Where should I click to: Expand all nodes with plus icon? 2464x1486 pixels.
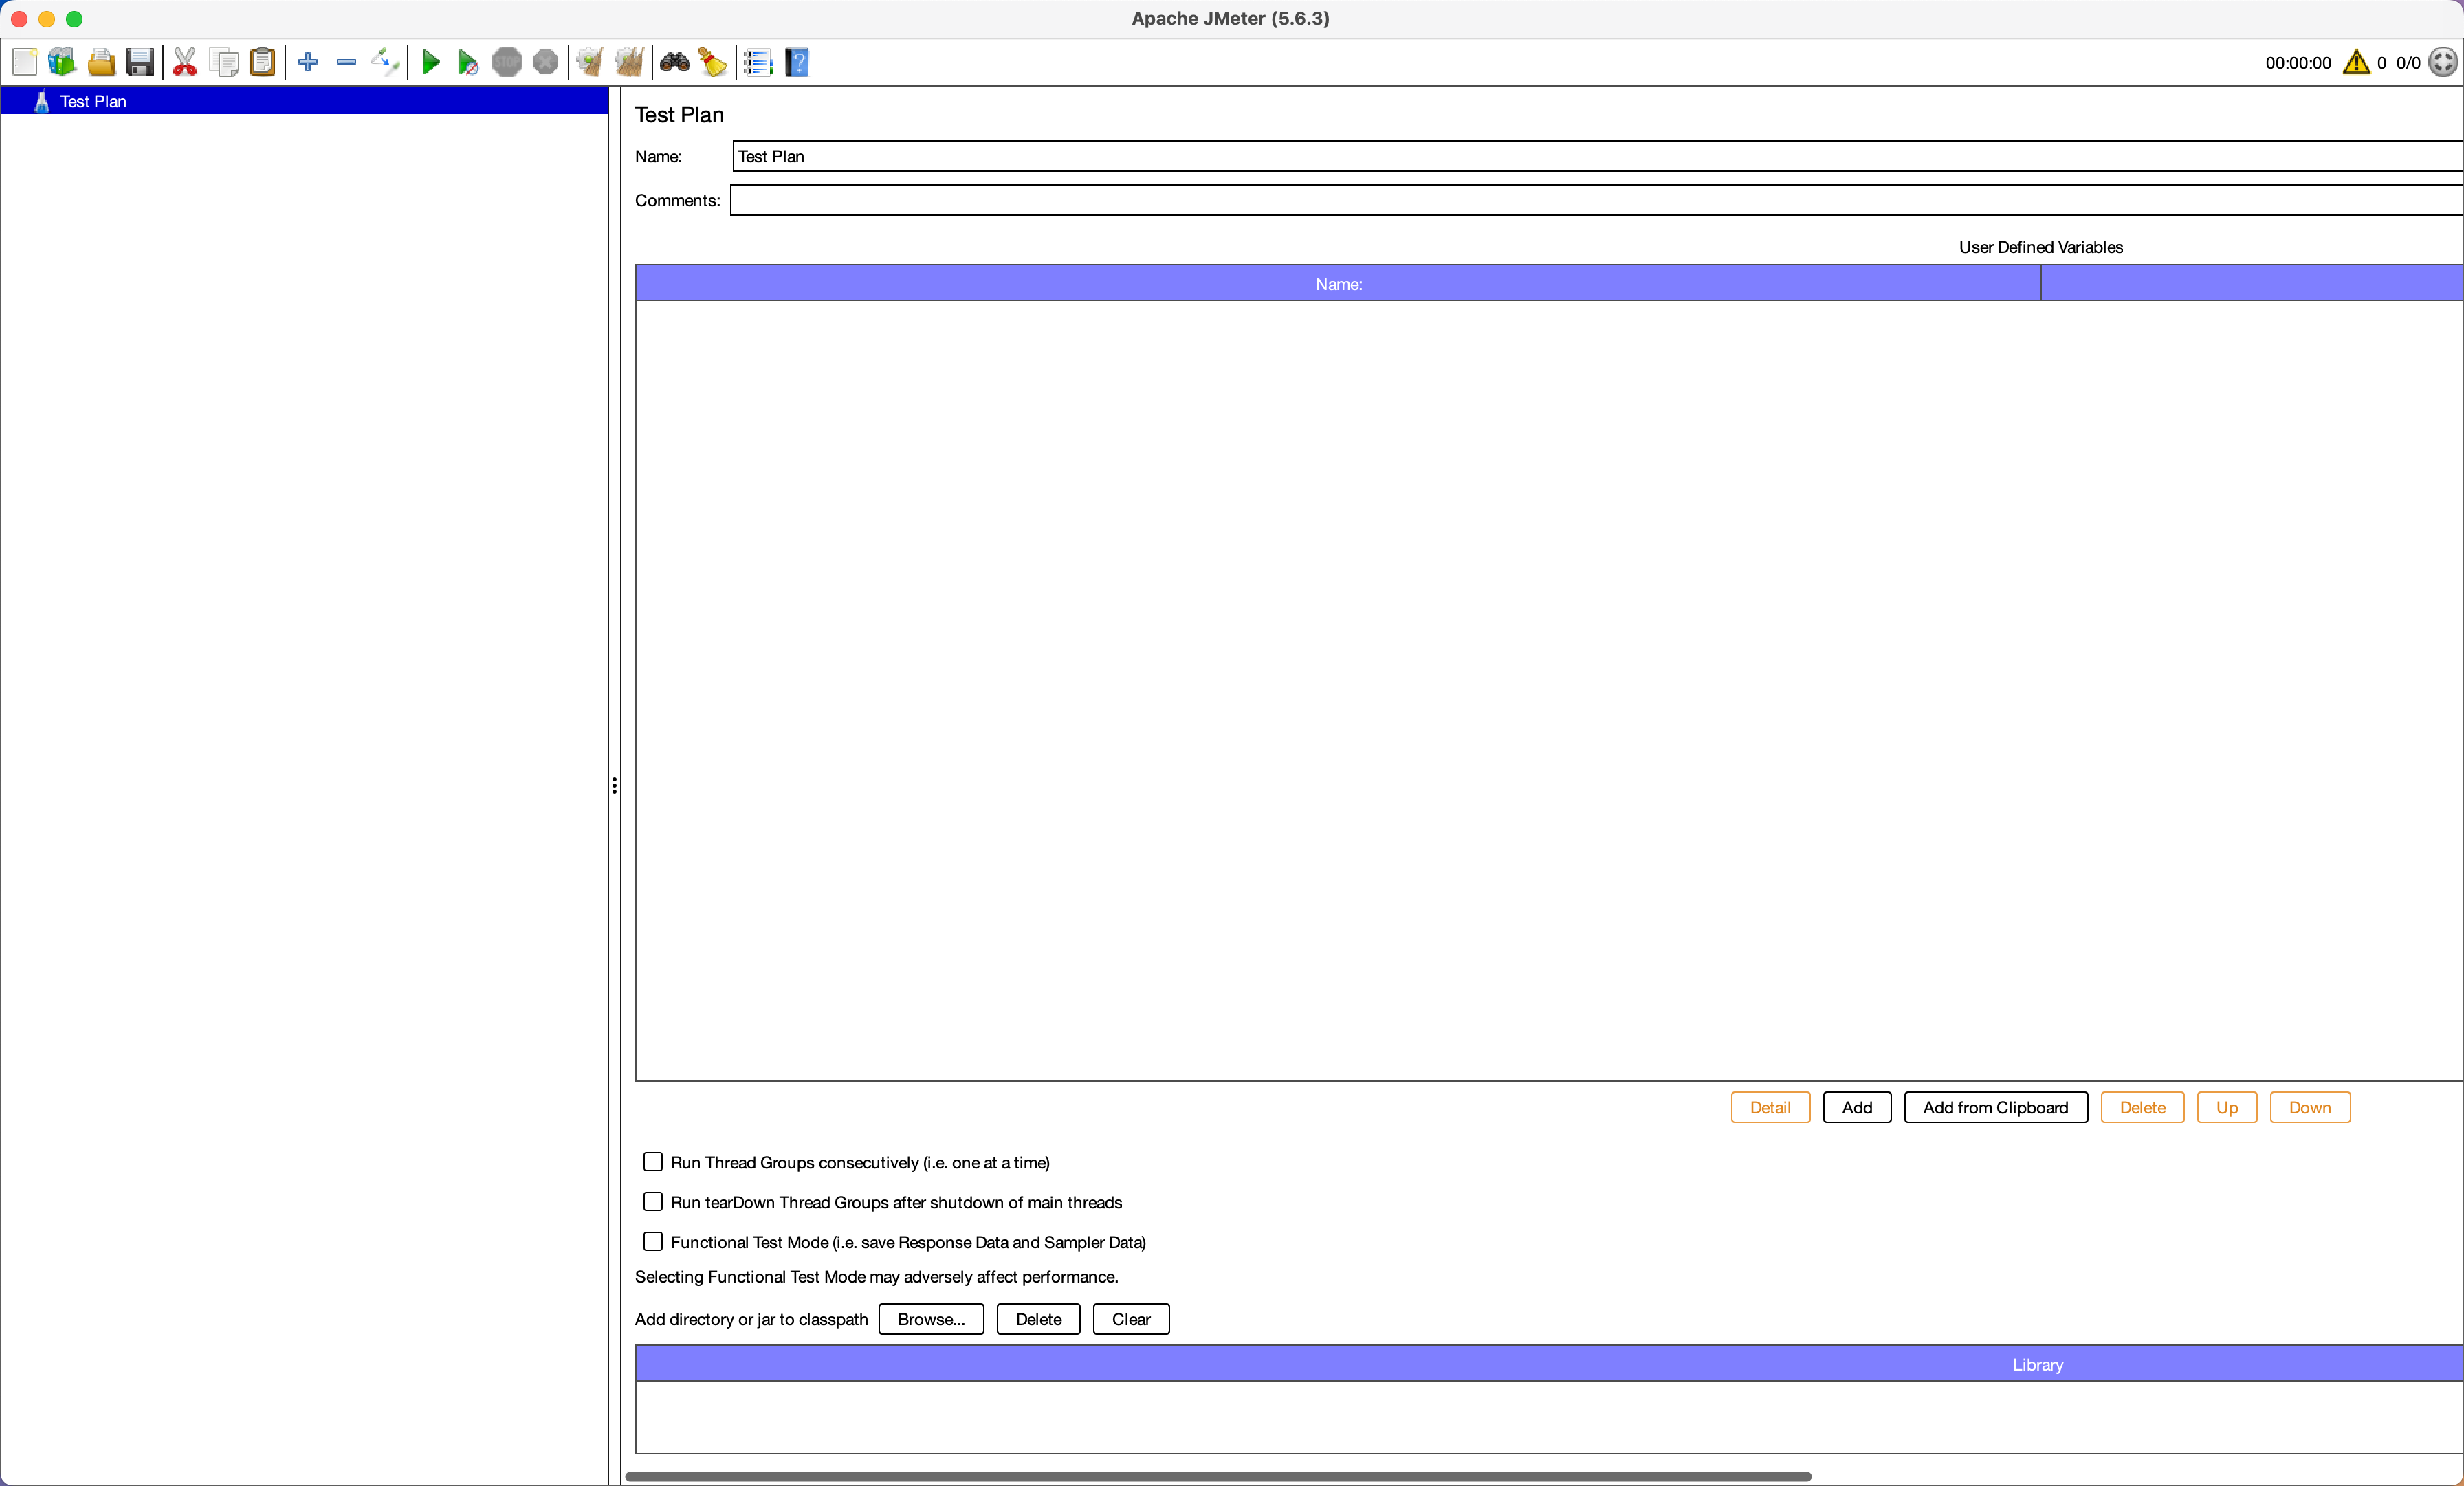308,62
